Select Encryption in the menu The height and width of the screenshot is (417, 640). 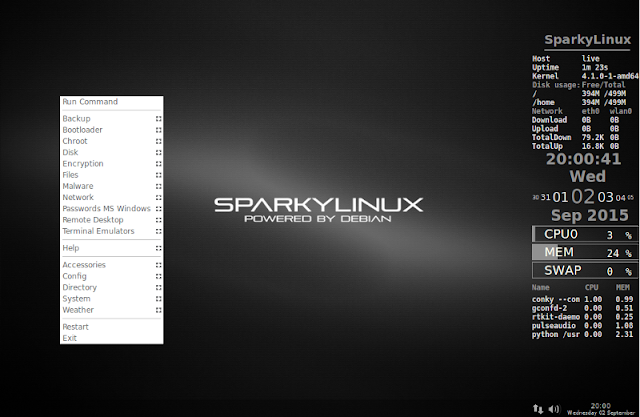111,164
